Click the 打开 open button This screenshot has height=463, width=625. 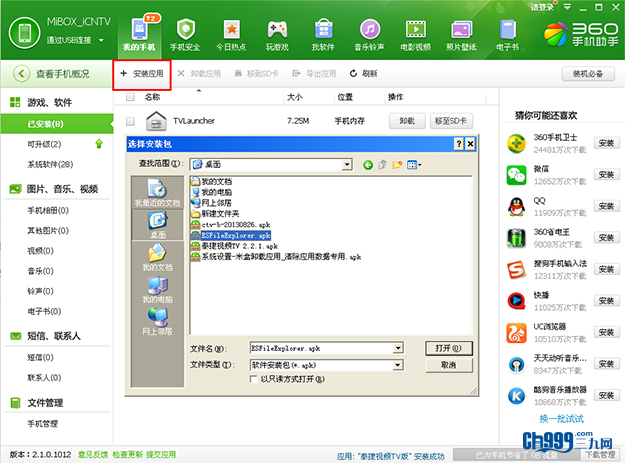pyautogui.click(x=441, y=347)
